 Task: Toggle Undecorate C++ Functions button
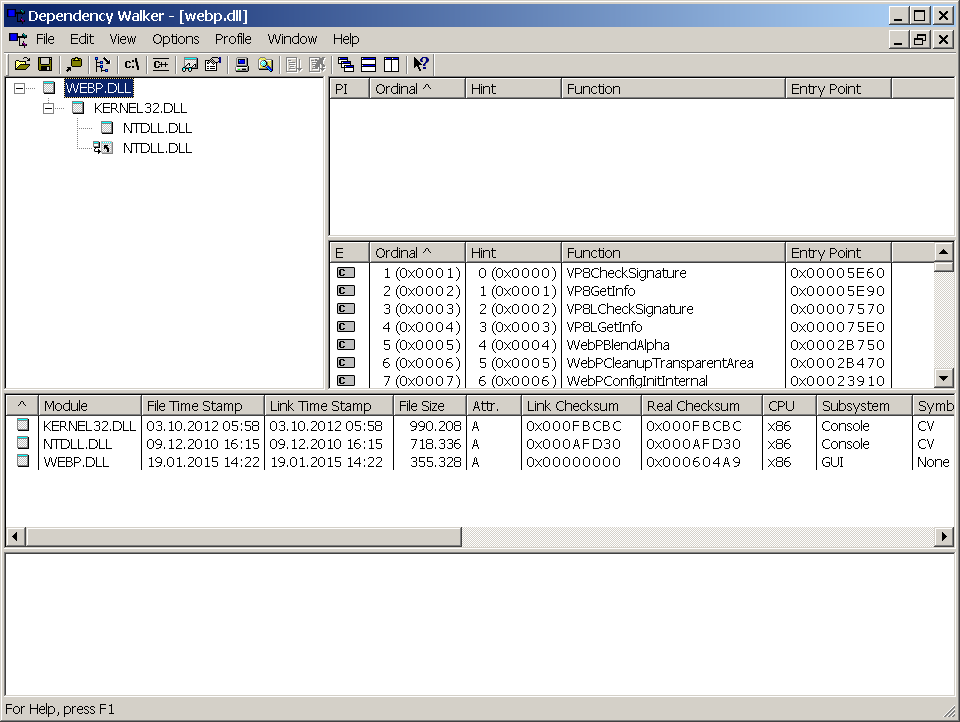point(160,65)
